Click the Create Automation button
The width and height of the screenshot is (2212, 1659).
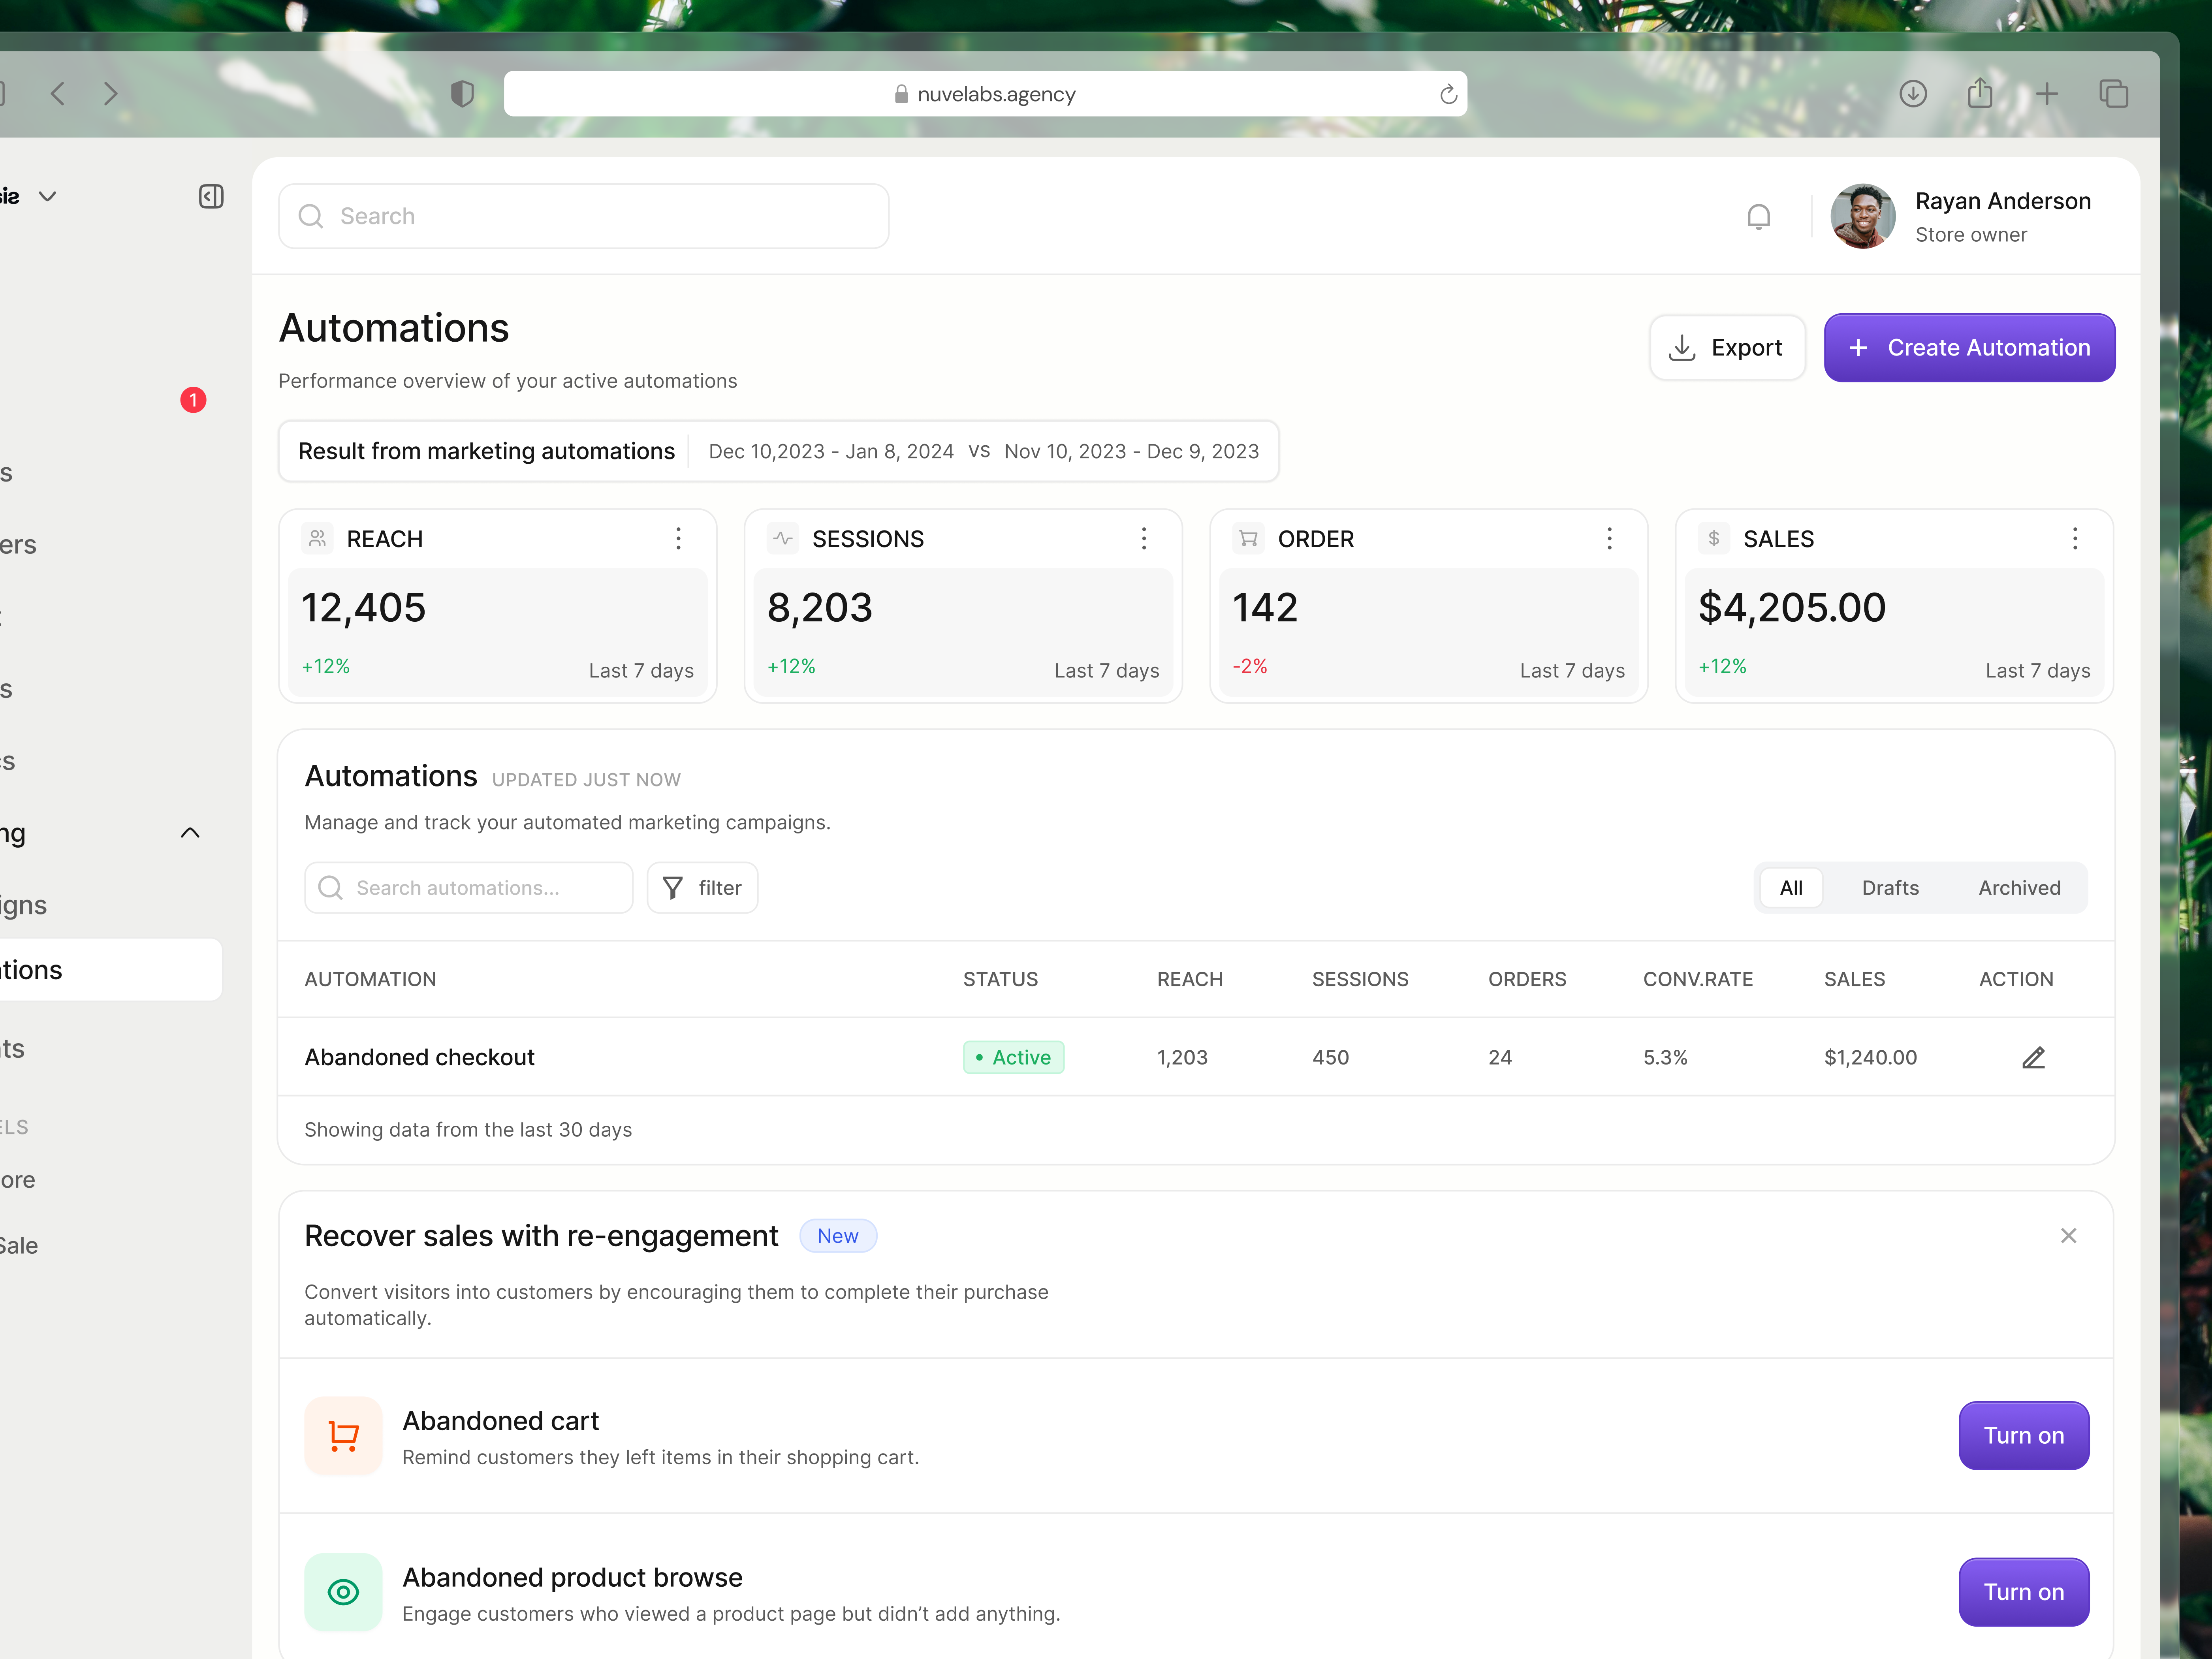[1969, 347]
